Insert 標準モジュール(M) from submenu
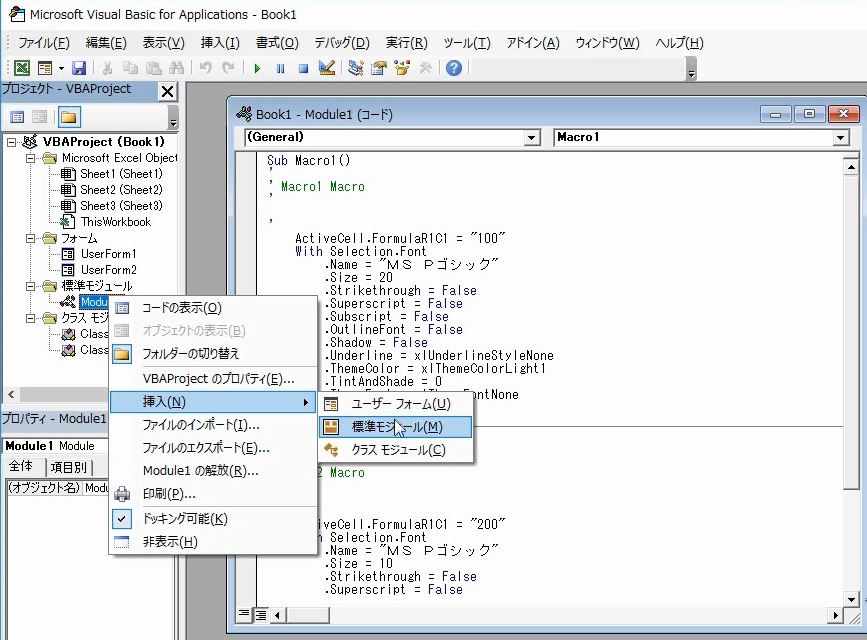Image resolution: width=867 pixels, height=640 pixels. (395, 427)
